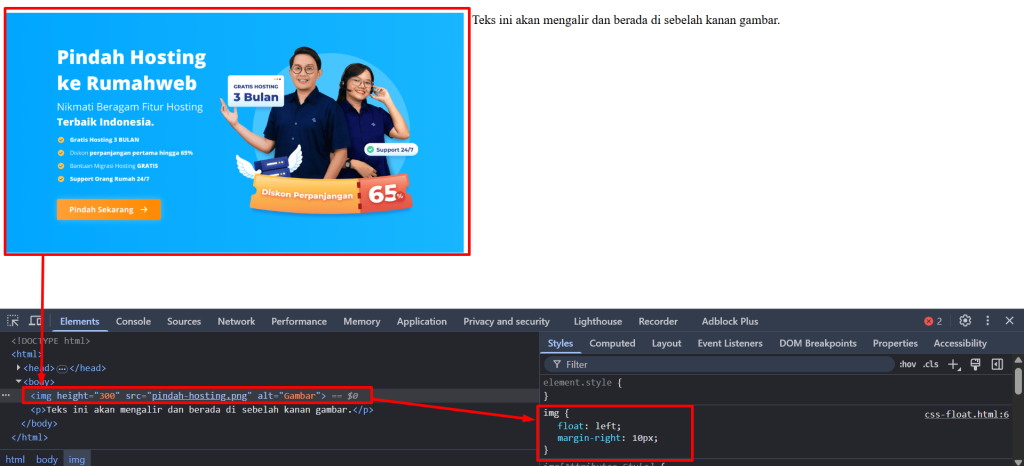Screen dimensions: 1024x466
Task: Toggle the device toolbar icon
Action: coord(35,320)
